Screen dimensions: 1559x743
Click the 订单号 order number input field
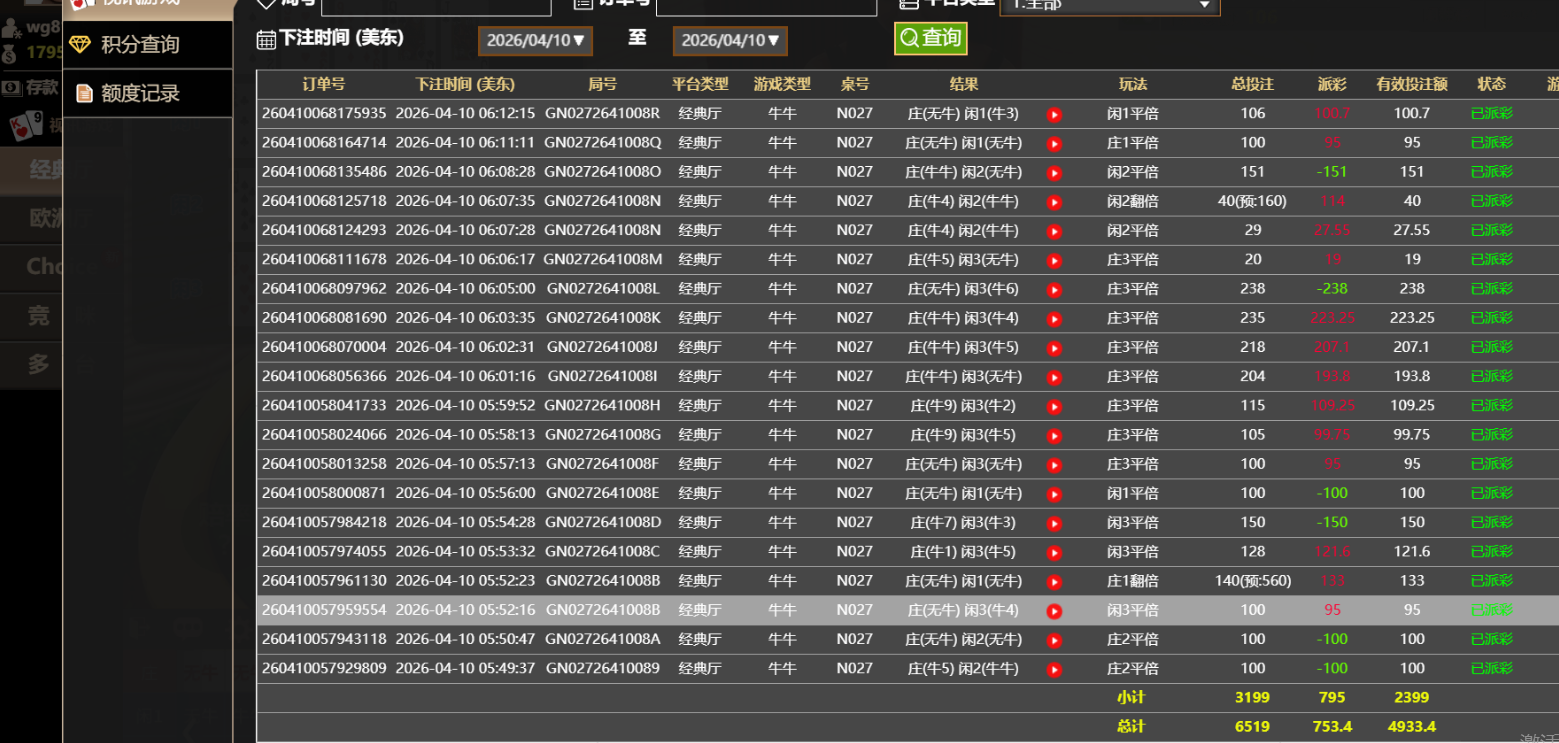point(765,6)
